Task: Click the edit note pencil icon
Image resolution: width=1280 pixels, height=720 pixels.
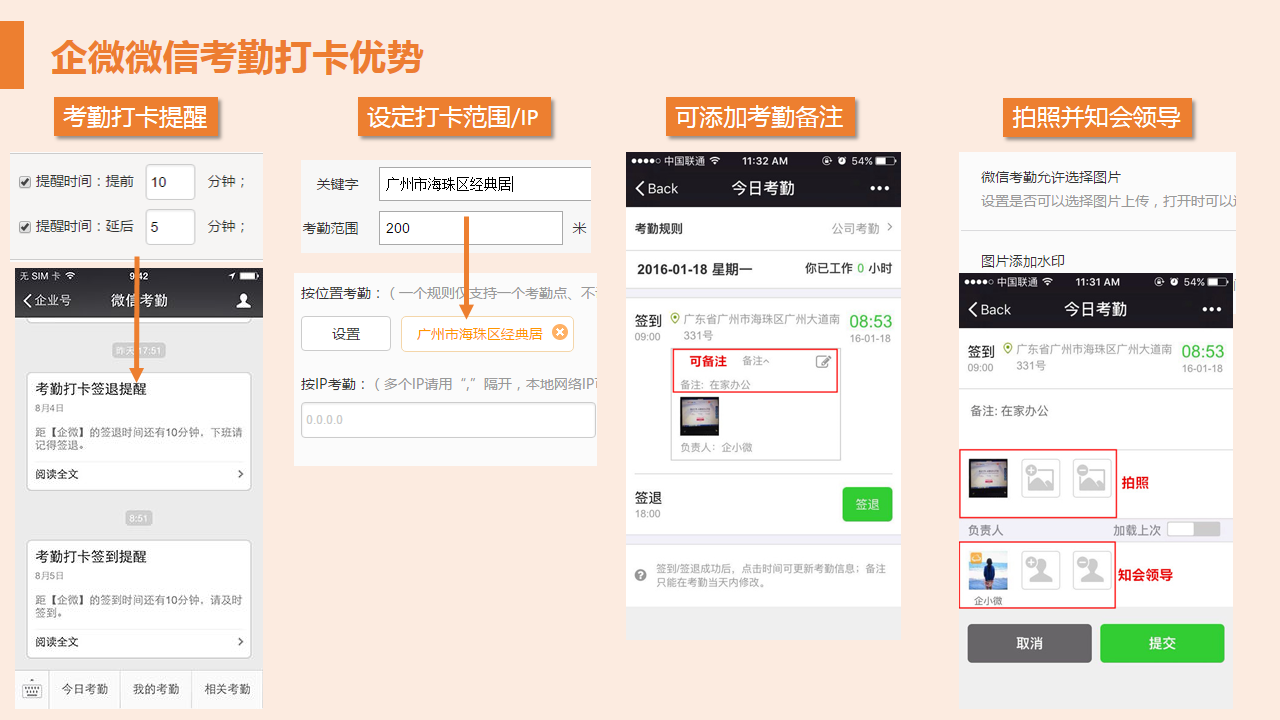Action: click(x=823, y=361)
